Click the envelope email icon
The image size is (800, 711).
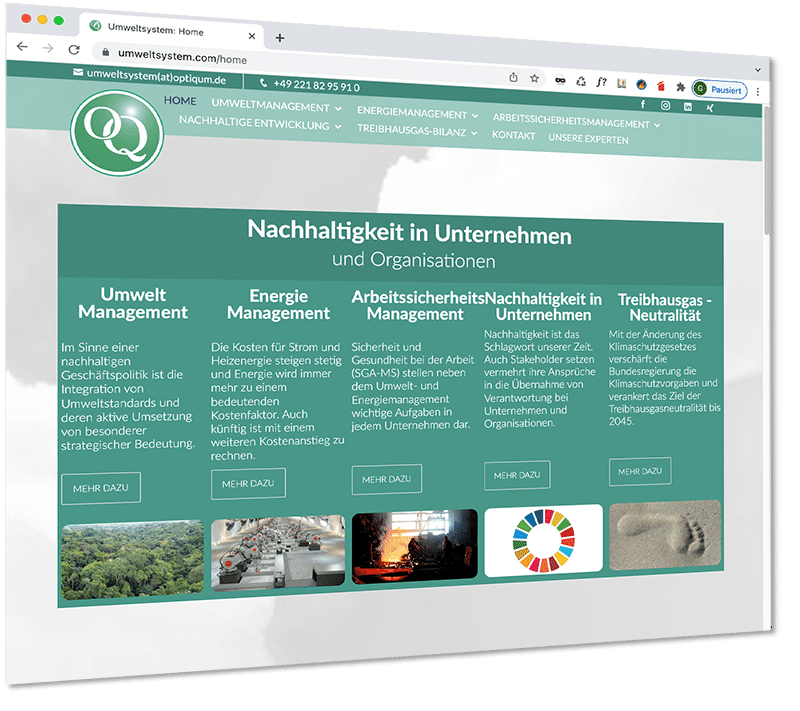(x=78, y=72)
